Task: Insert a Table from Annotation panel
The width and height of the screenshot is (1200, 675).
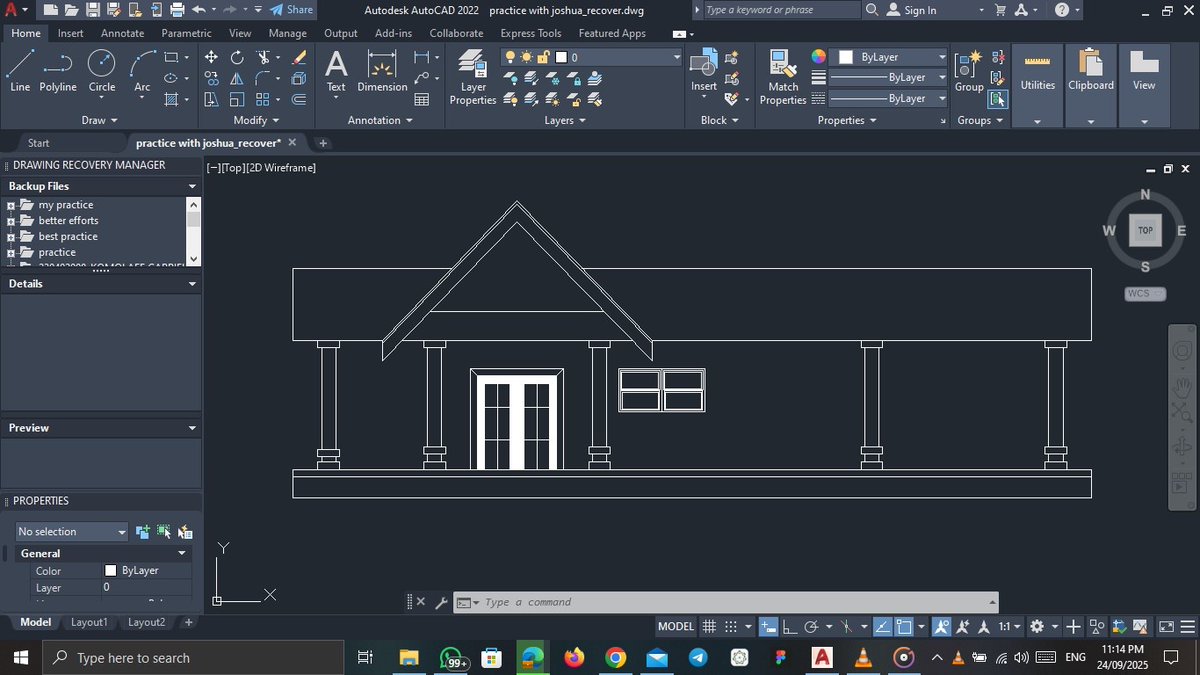Action: [x=422, y=99]
